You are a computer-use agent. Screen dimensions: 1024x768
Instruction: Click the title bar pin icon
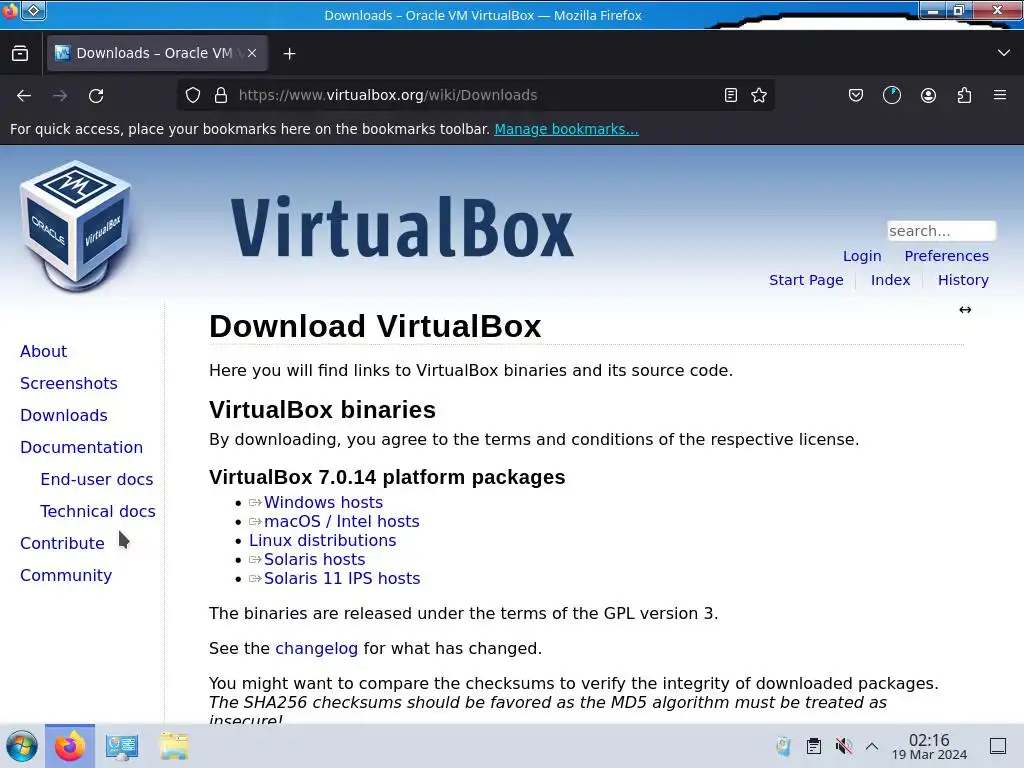pos(33,10)
